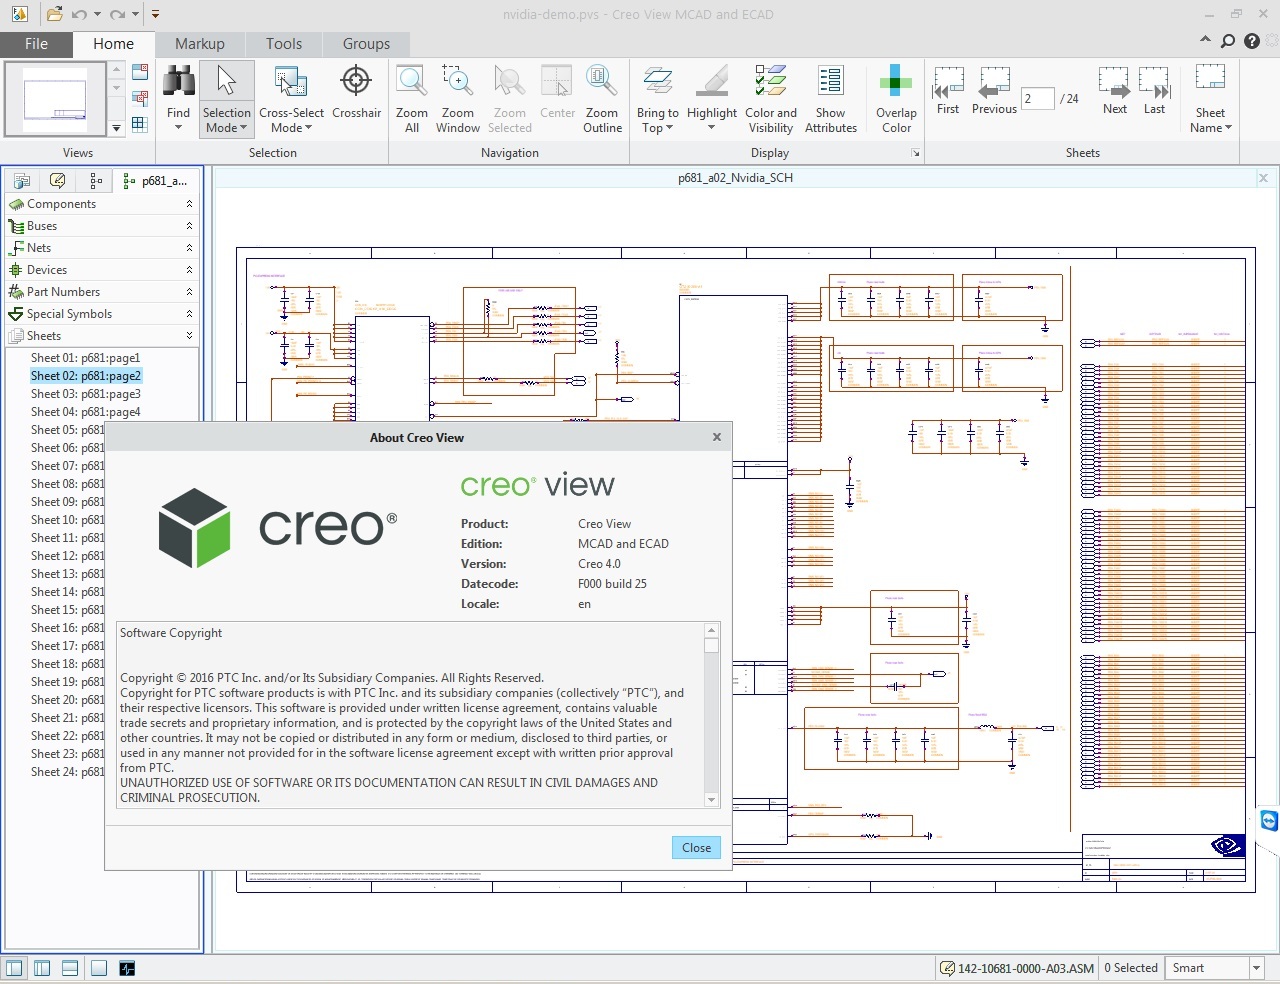The height and width of the screenshot is (984, 1280).
Task: Switch to the Markup tab
Action: pos(200,44)
